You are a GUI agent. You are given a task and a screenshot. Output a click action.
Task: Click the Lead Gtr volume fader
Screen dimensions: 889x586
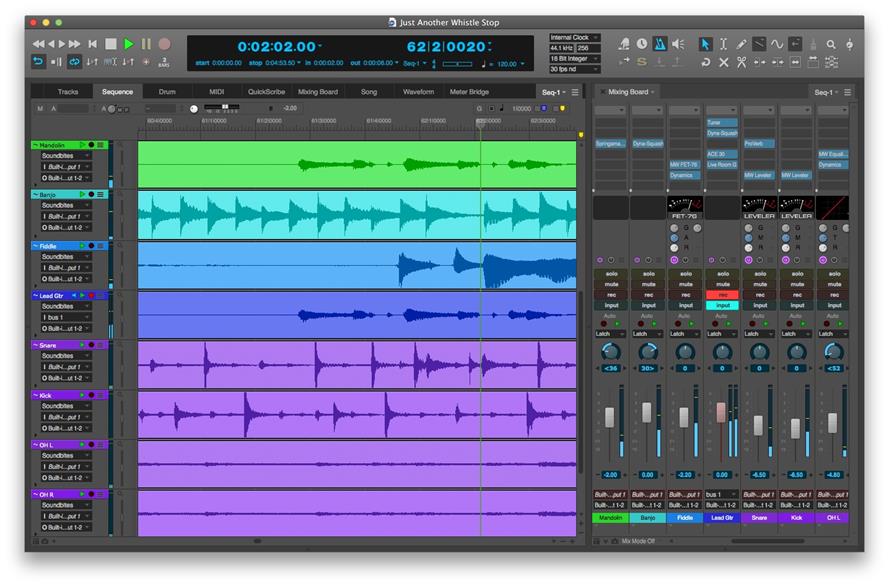coord(721,412)
